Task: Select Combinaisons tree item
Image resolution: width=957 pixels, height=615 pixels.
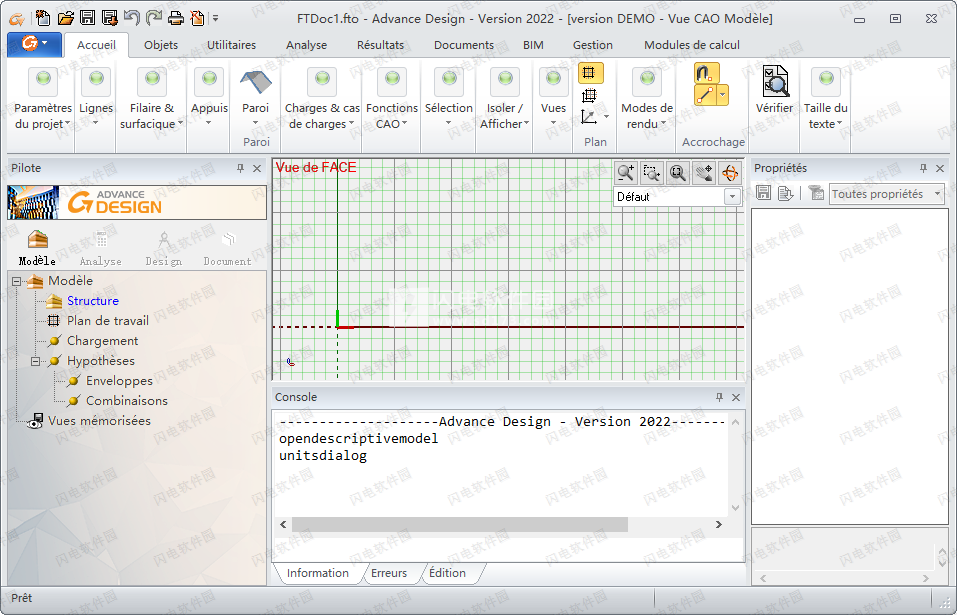Action: (x=126, y=401)
